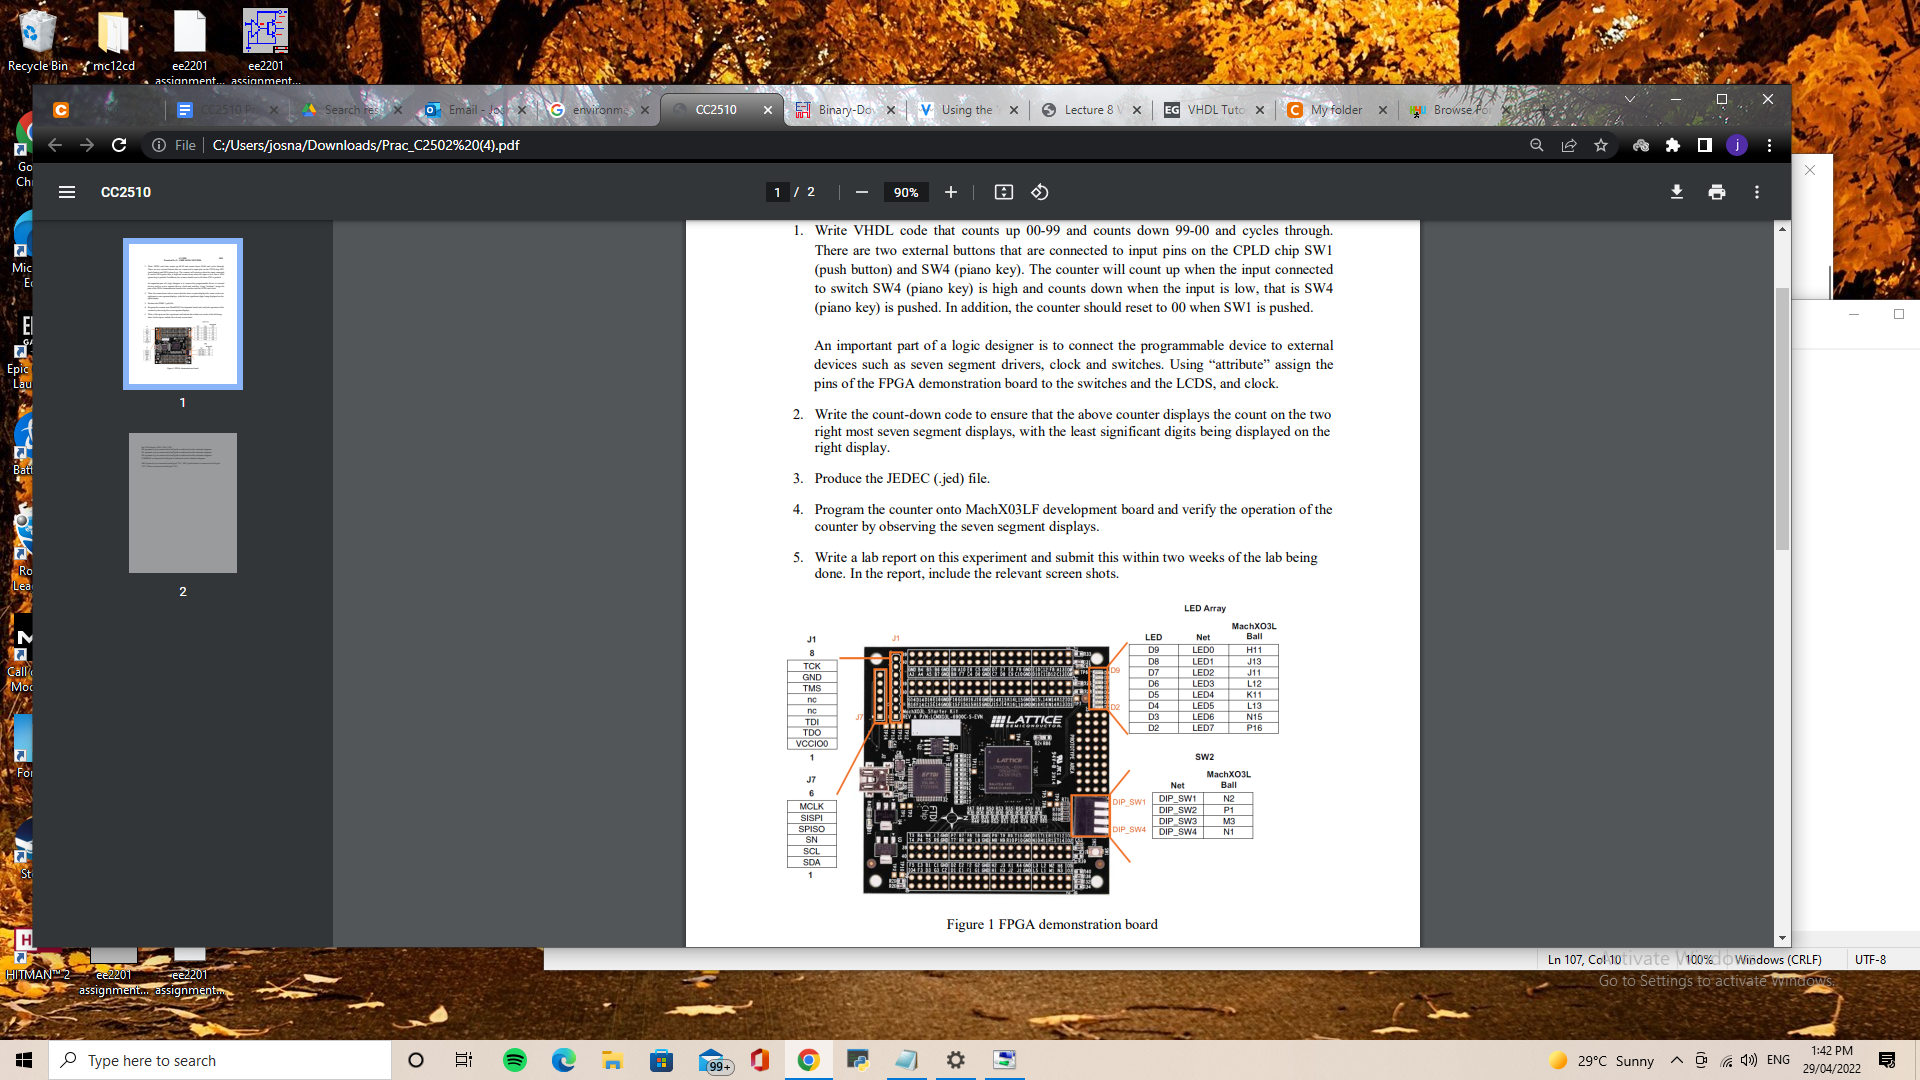Show hidden system tray icons
The image size is (1920, 1080).
(1677, 1060)
